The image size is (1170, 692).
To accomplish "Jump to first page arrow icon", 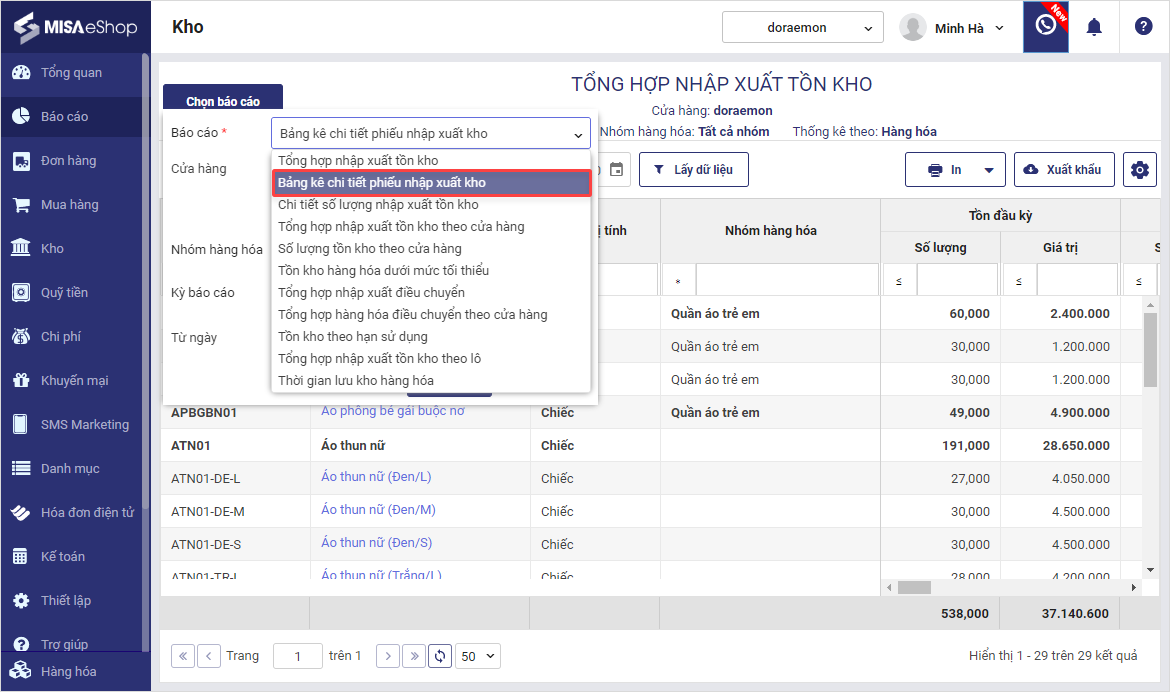I will pos(183,656).
